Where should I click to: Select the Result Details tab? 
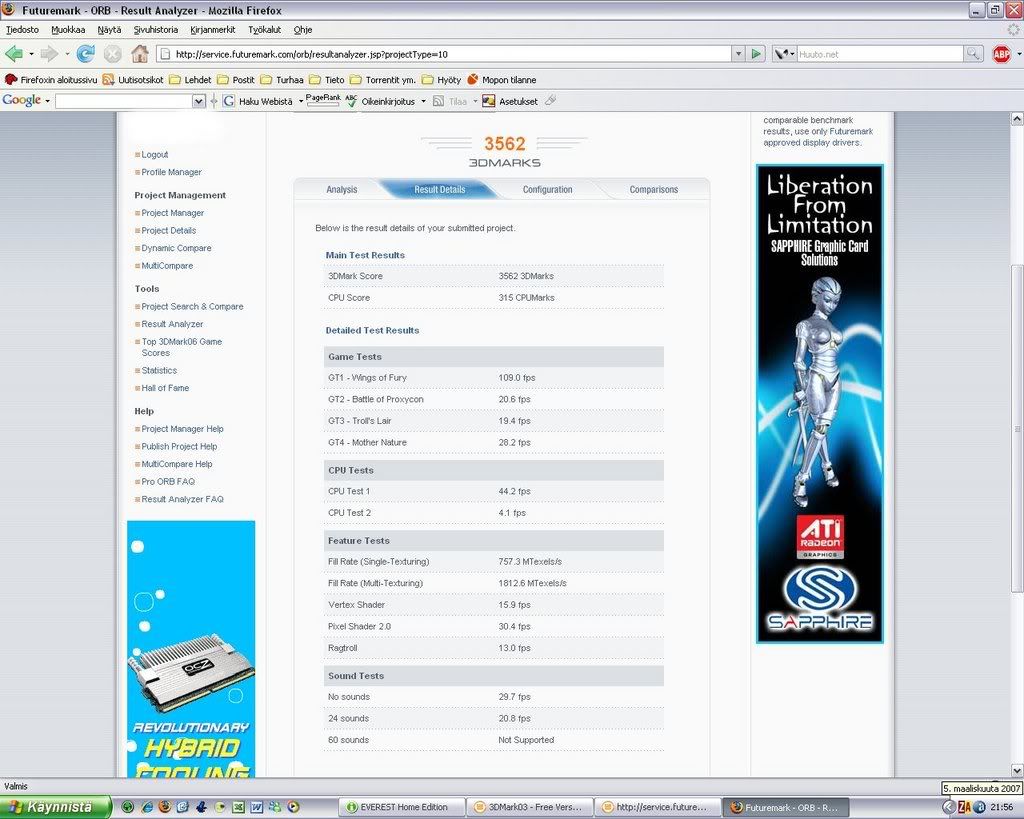(440, 189)
